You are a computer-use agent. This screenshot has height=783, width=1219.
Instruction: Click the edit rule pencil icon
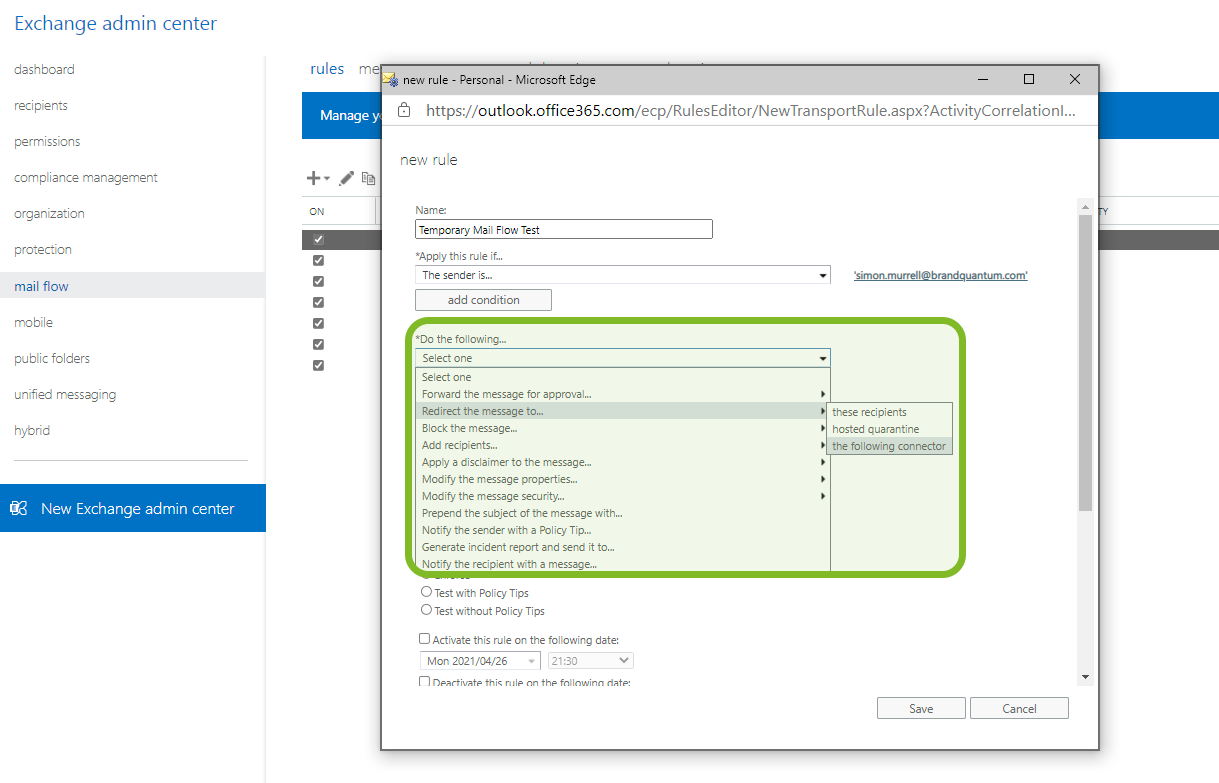346,178
